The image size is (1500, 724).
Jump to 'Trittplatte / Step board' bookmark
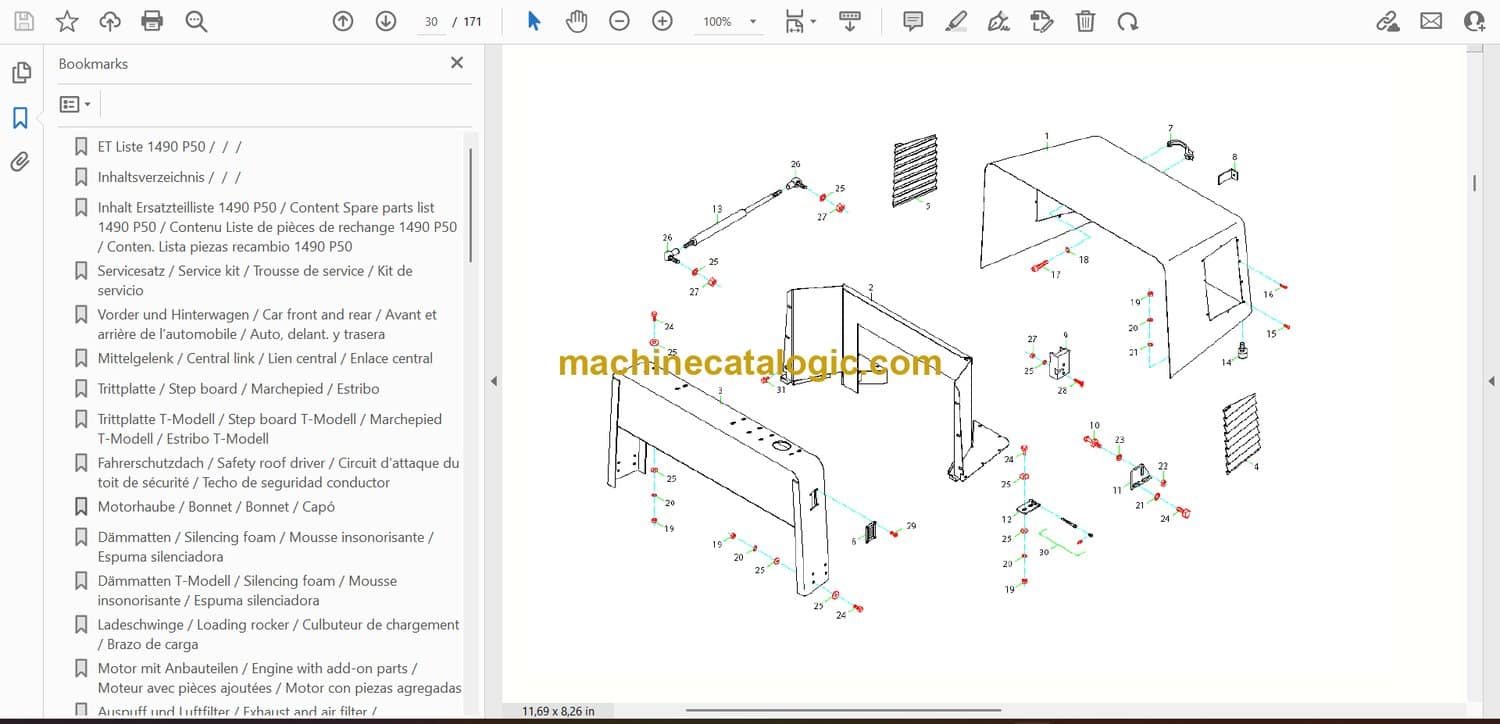(x=238, y=389)
